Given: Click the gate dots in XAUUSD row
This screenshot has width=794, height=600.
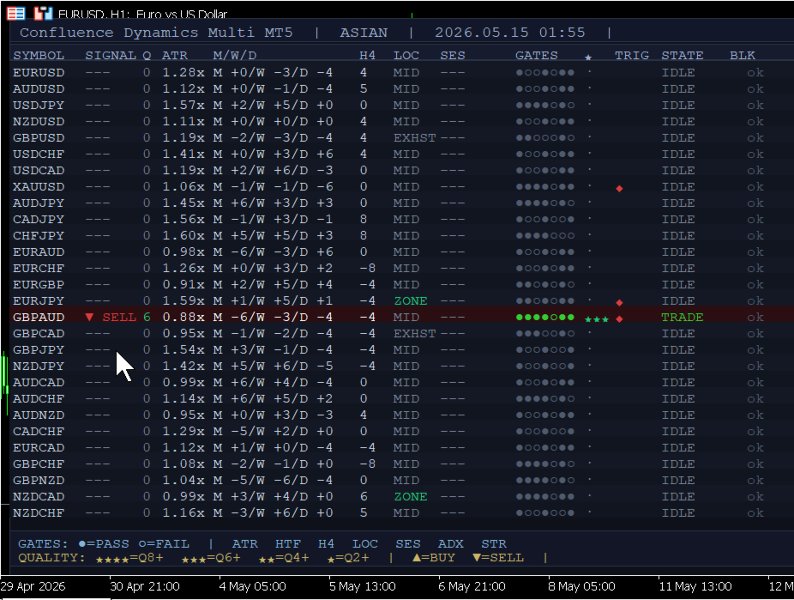Looking at the screenshot, I should tap(545, 187).
